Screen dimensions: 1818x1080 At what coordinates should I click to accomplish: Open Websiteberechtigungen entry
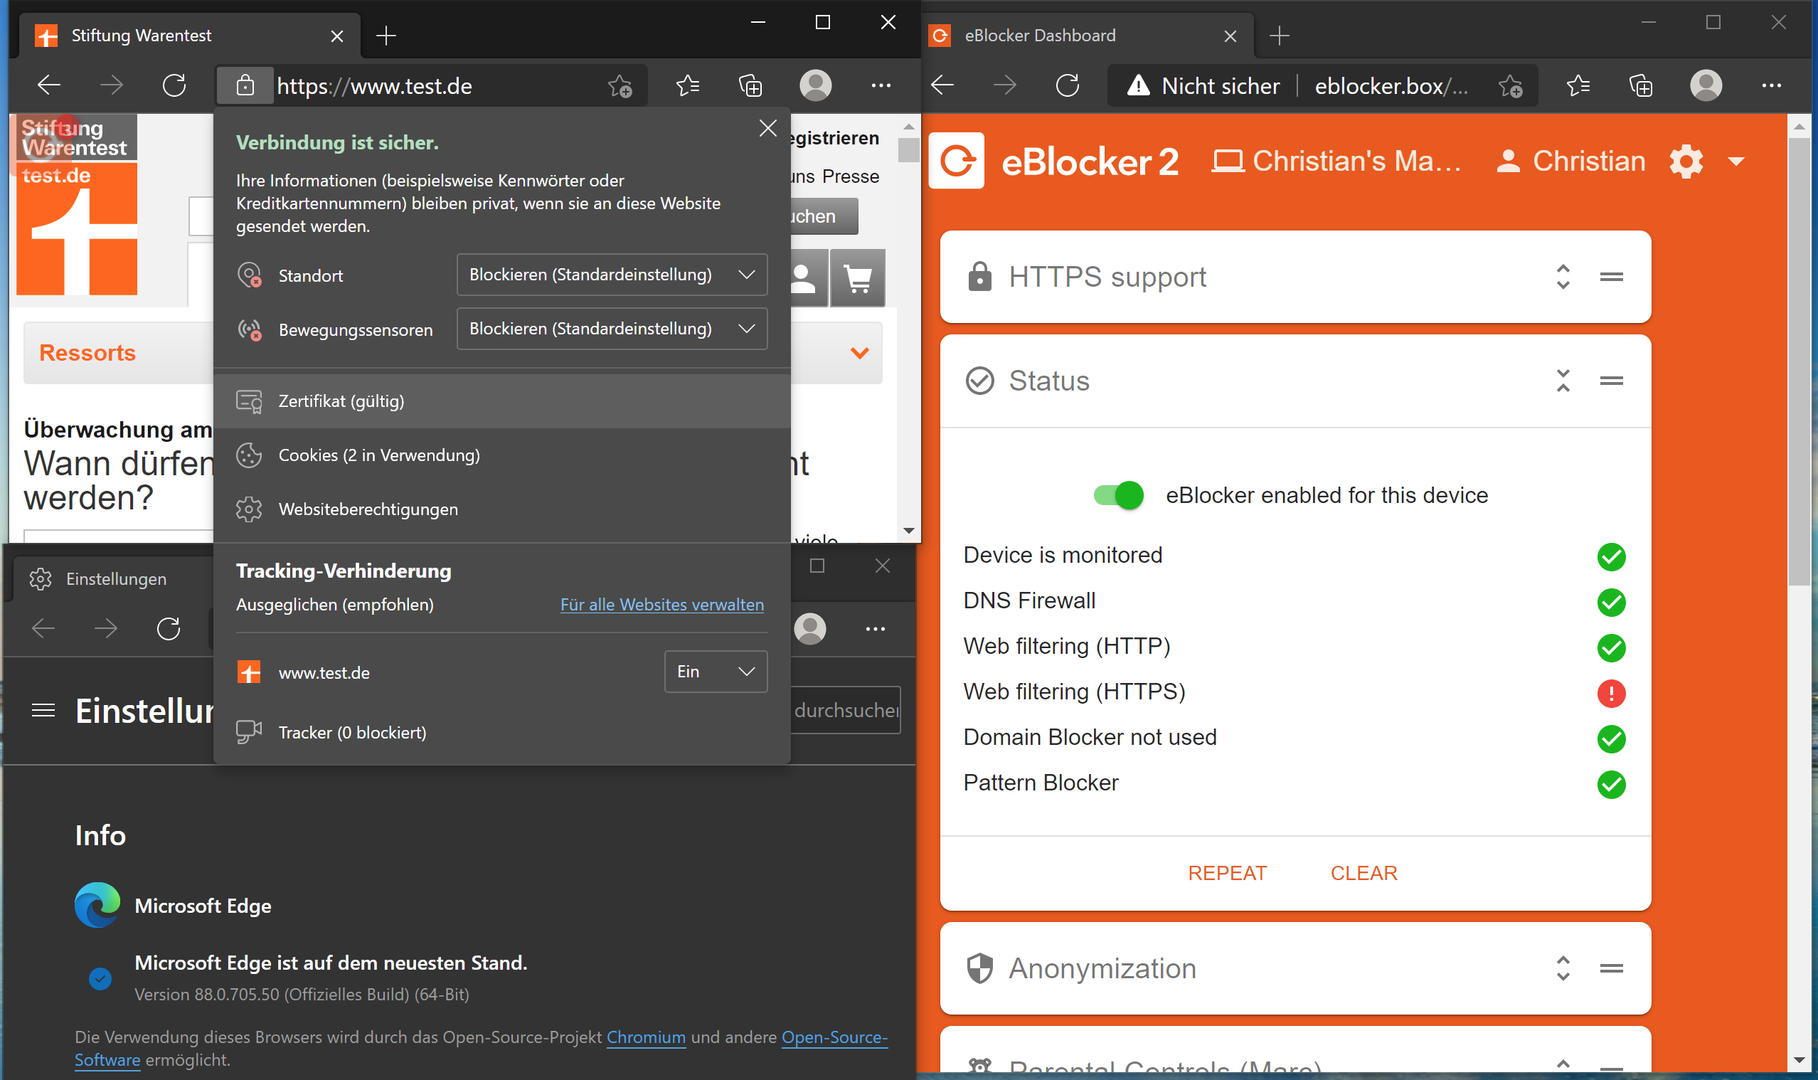502,509
